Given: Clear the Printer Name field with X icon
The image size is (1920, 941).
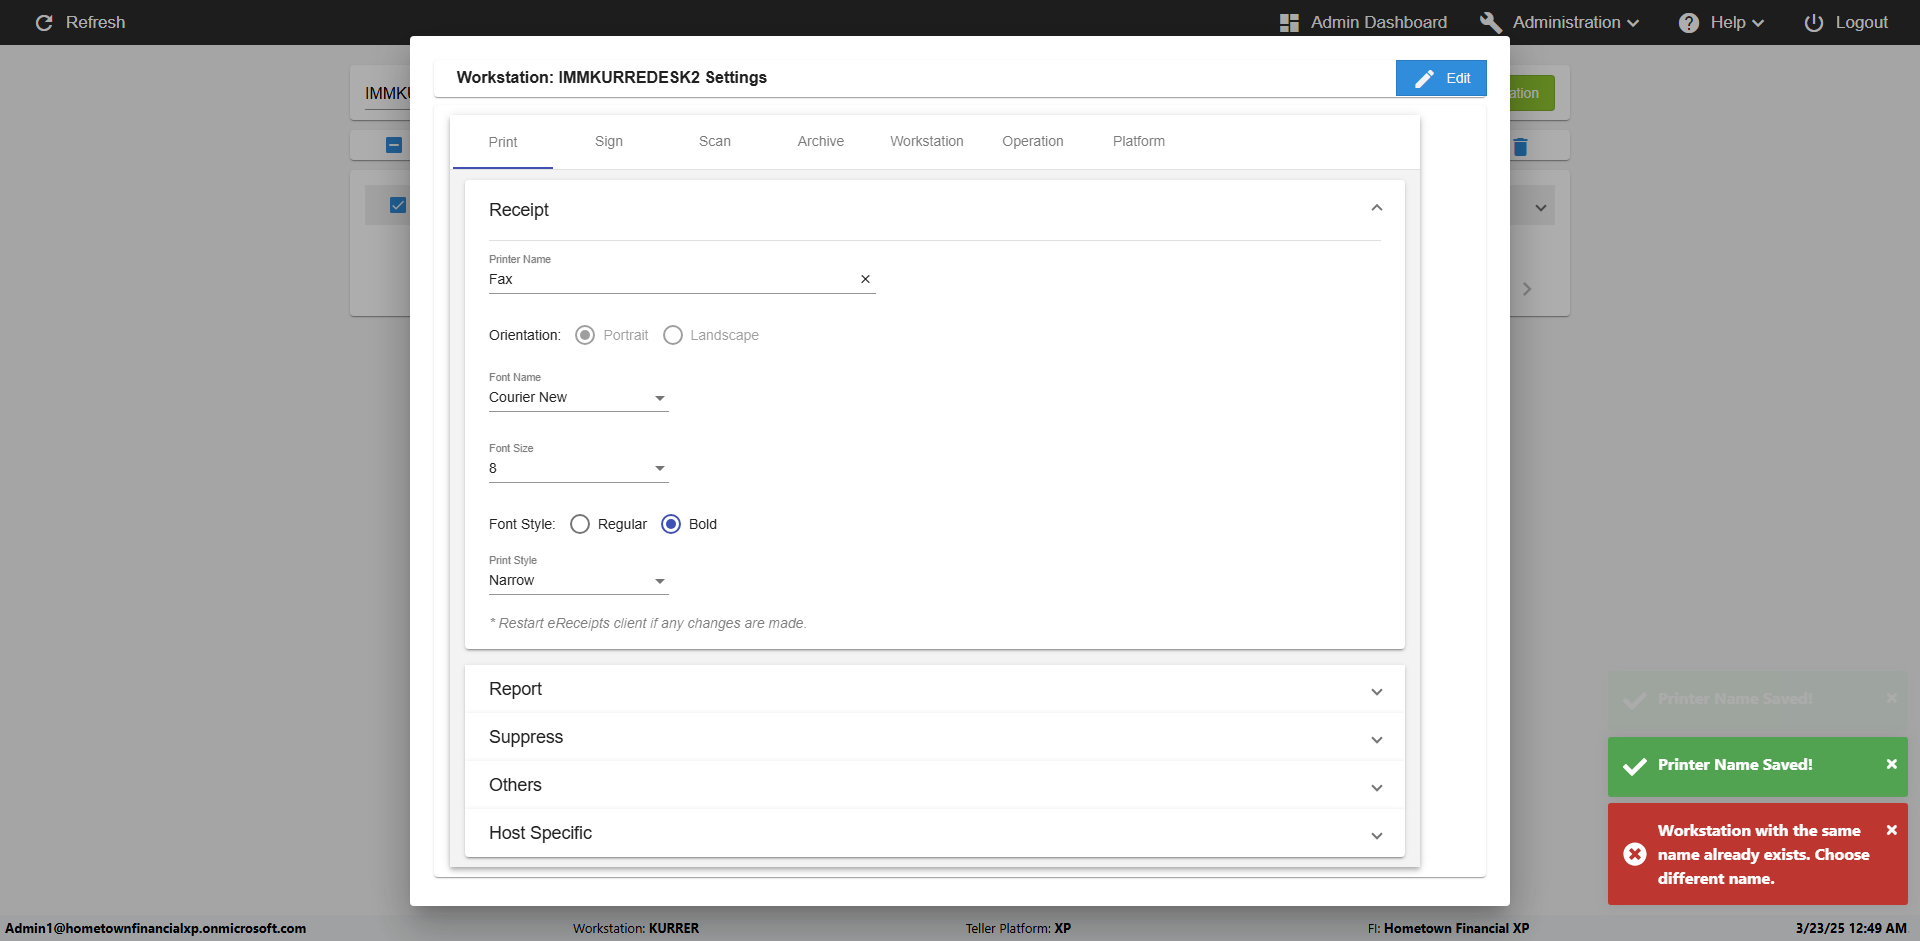Looking at the screenshot, I should click(865, 279).
